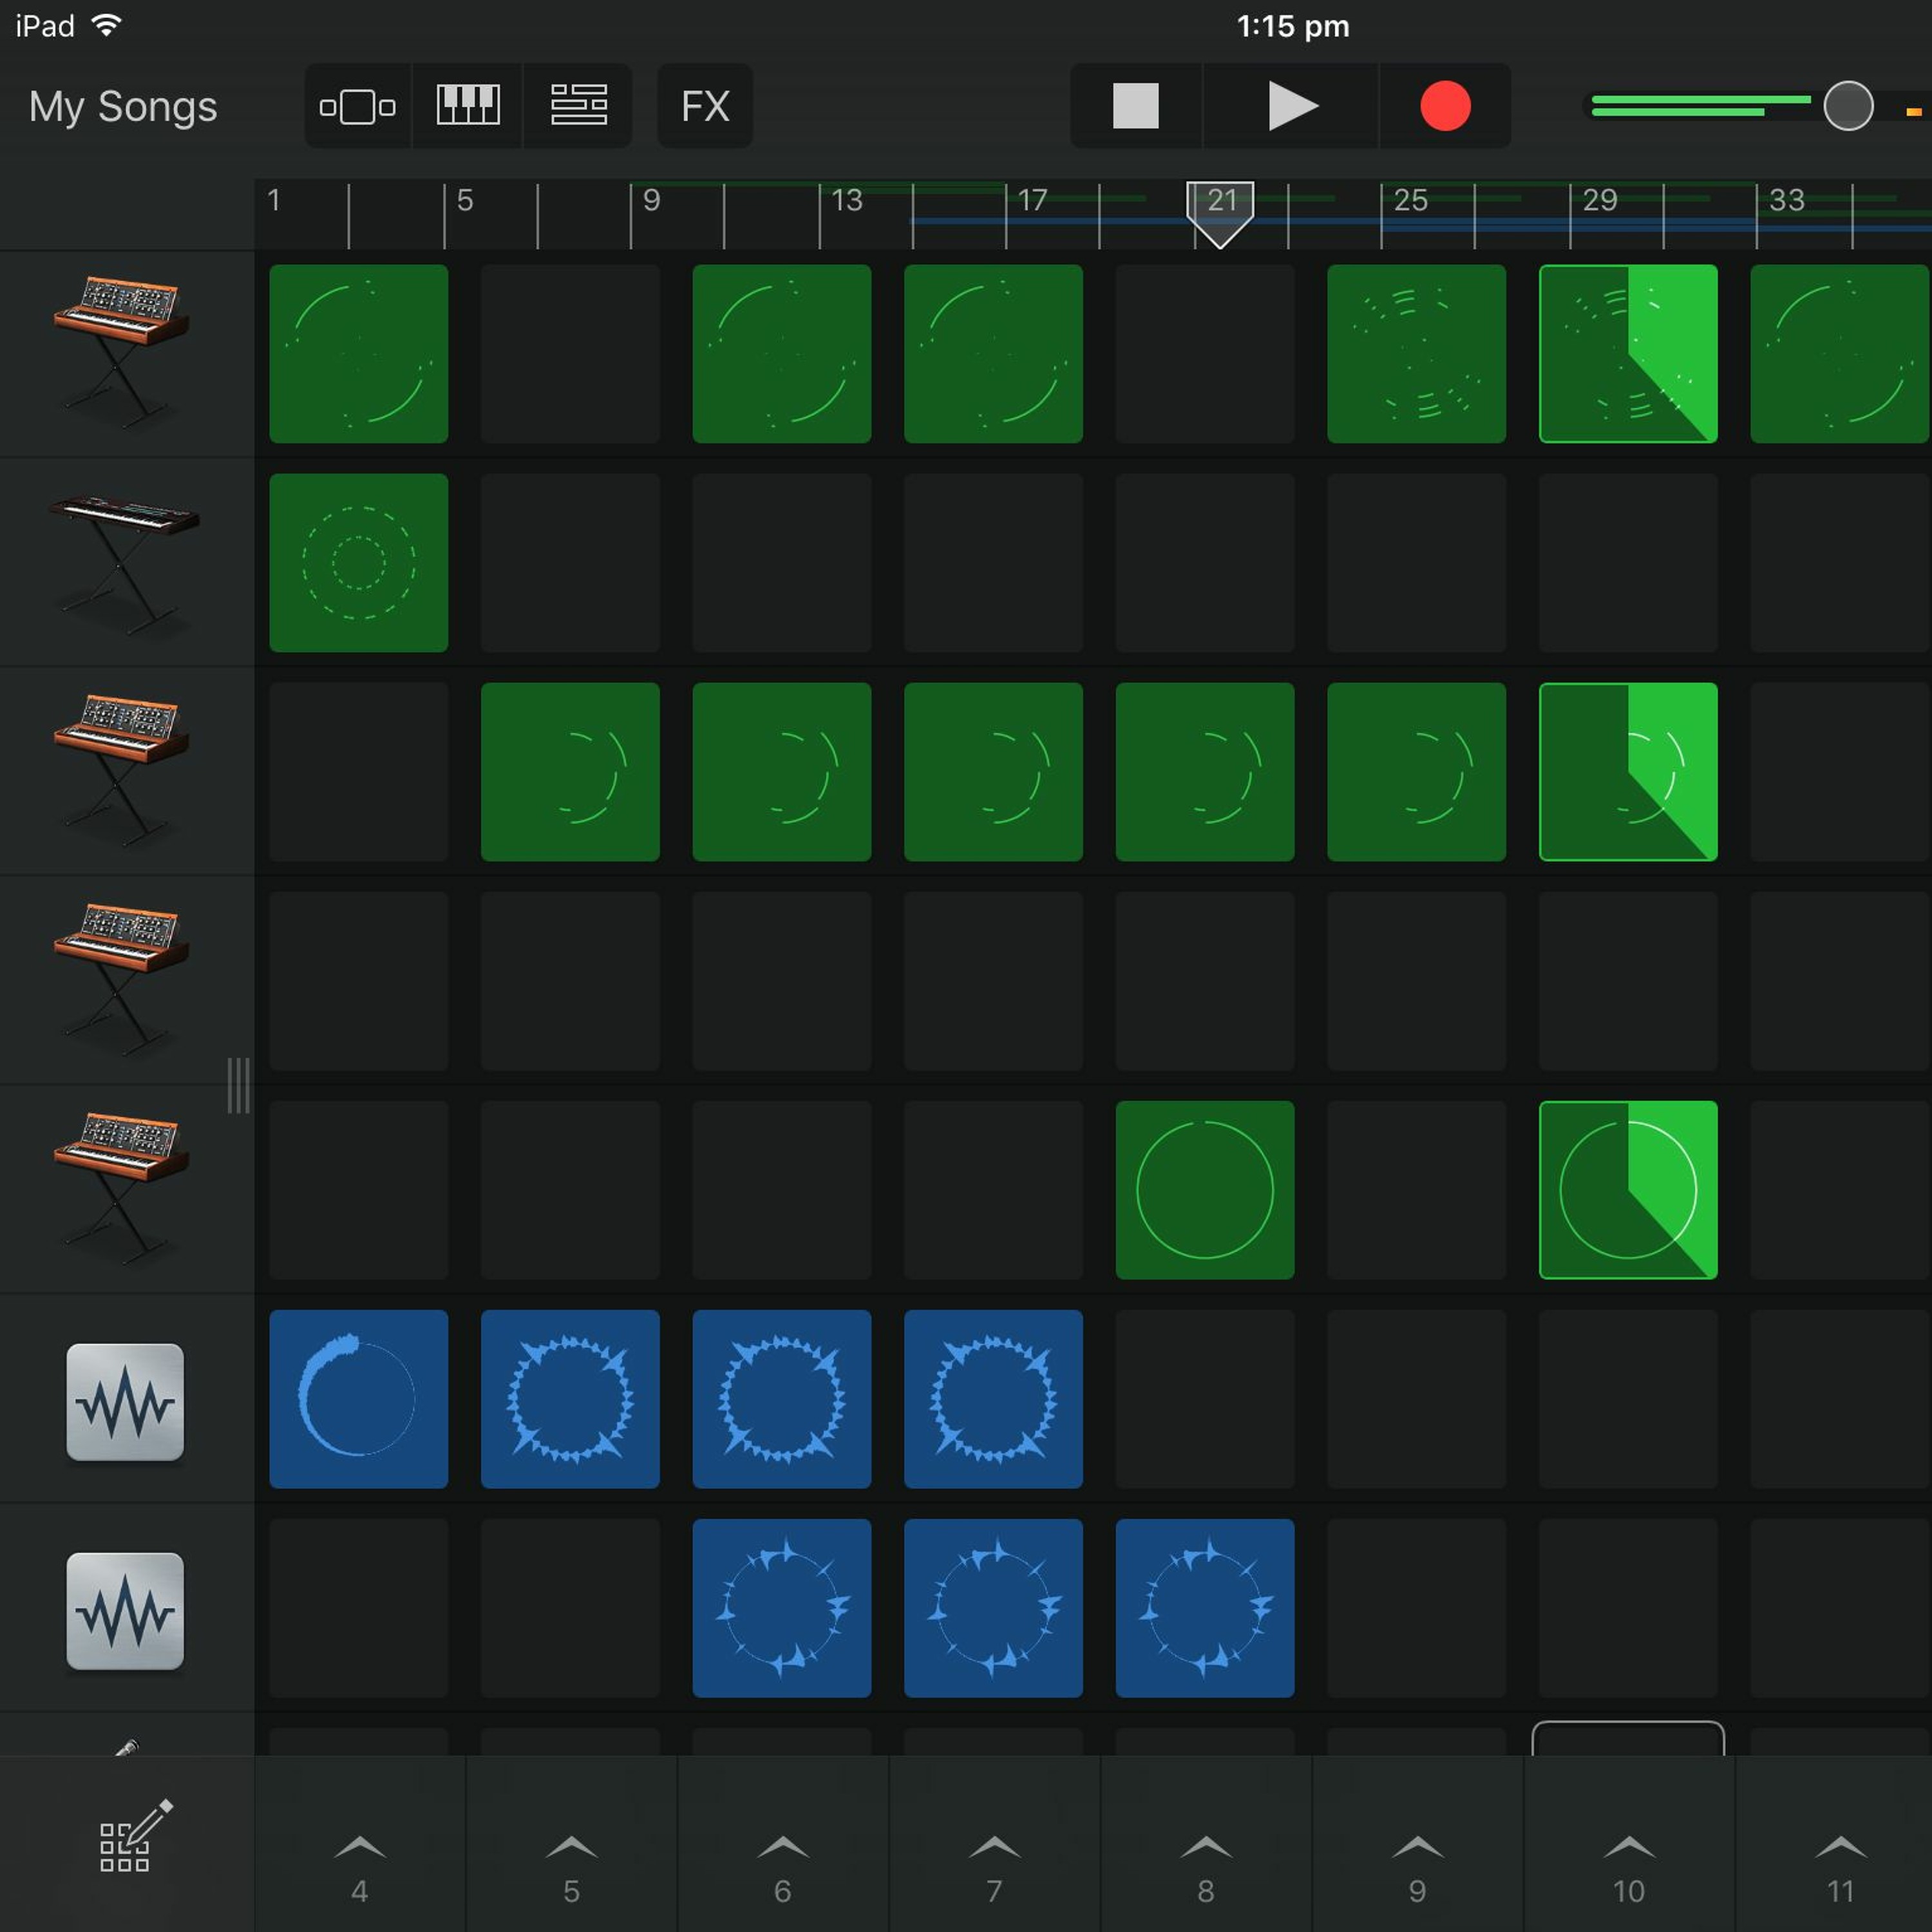Screen dimensions: 1932x1932
Task: Open the FX panel
Action: (x=705, y=106)
